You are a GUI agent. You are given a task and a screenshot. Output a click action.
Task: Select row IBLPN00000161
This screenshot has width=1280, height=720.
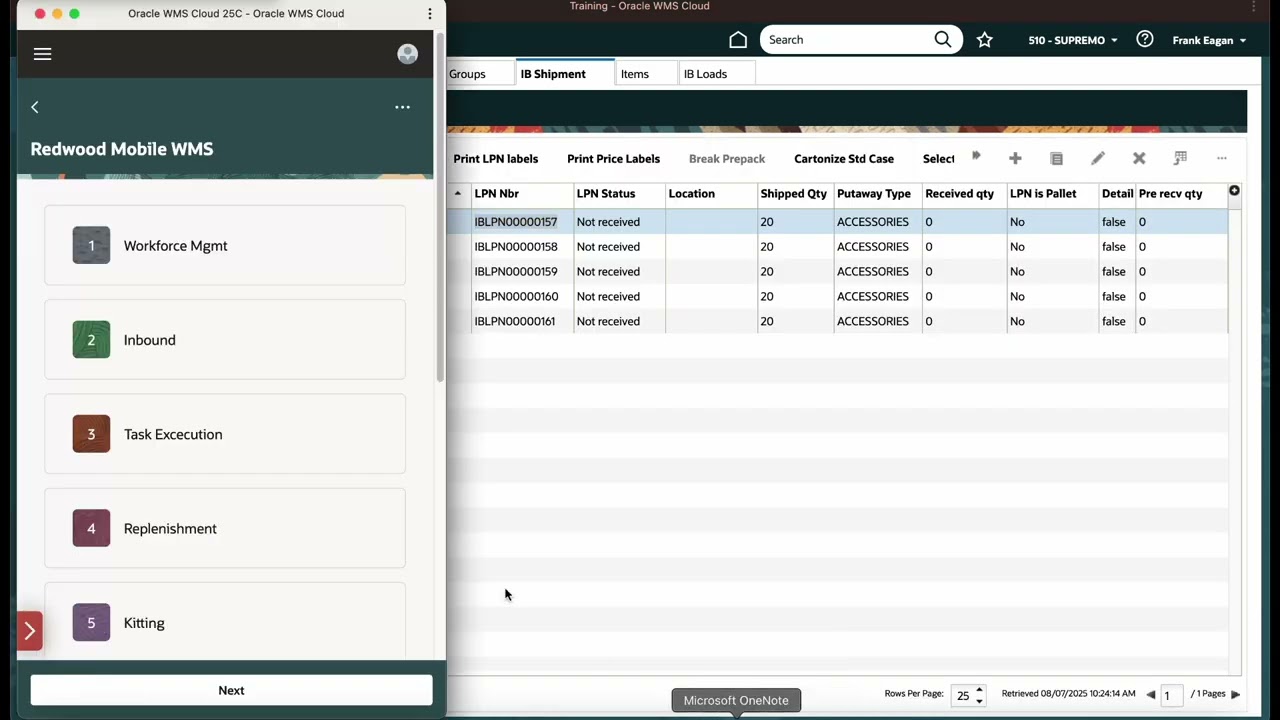[x=838, y=322]
